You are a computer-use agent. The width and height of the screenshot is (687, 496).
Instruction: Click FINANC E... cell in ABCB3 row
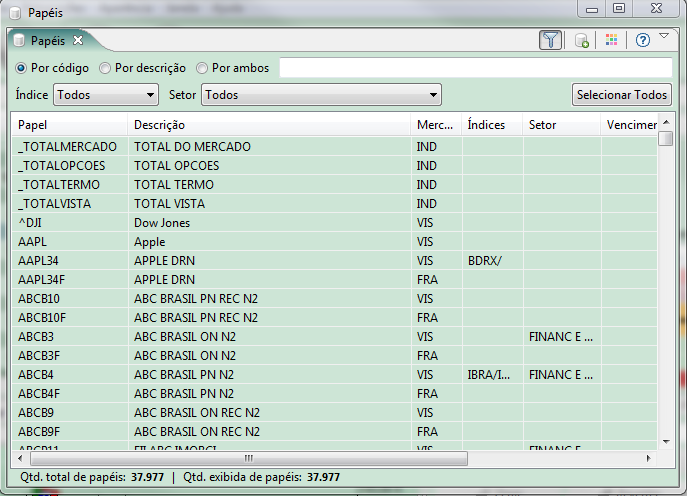point(561,337)
